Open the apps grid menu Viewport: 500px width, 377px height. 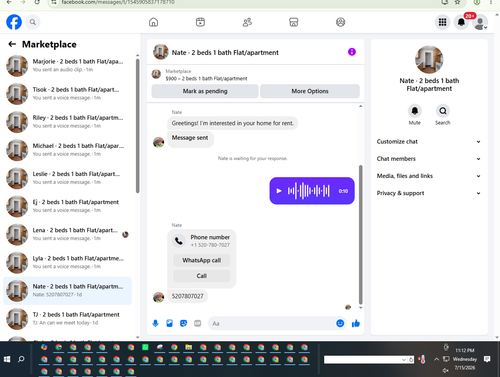coord(442,22)
